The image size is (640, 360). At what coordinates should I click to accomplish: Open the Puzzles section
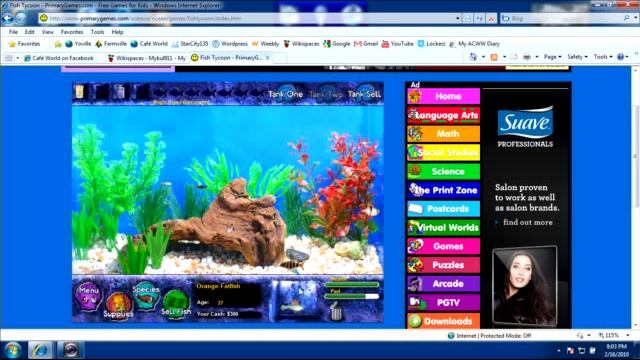[x=443, y=265]
